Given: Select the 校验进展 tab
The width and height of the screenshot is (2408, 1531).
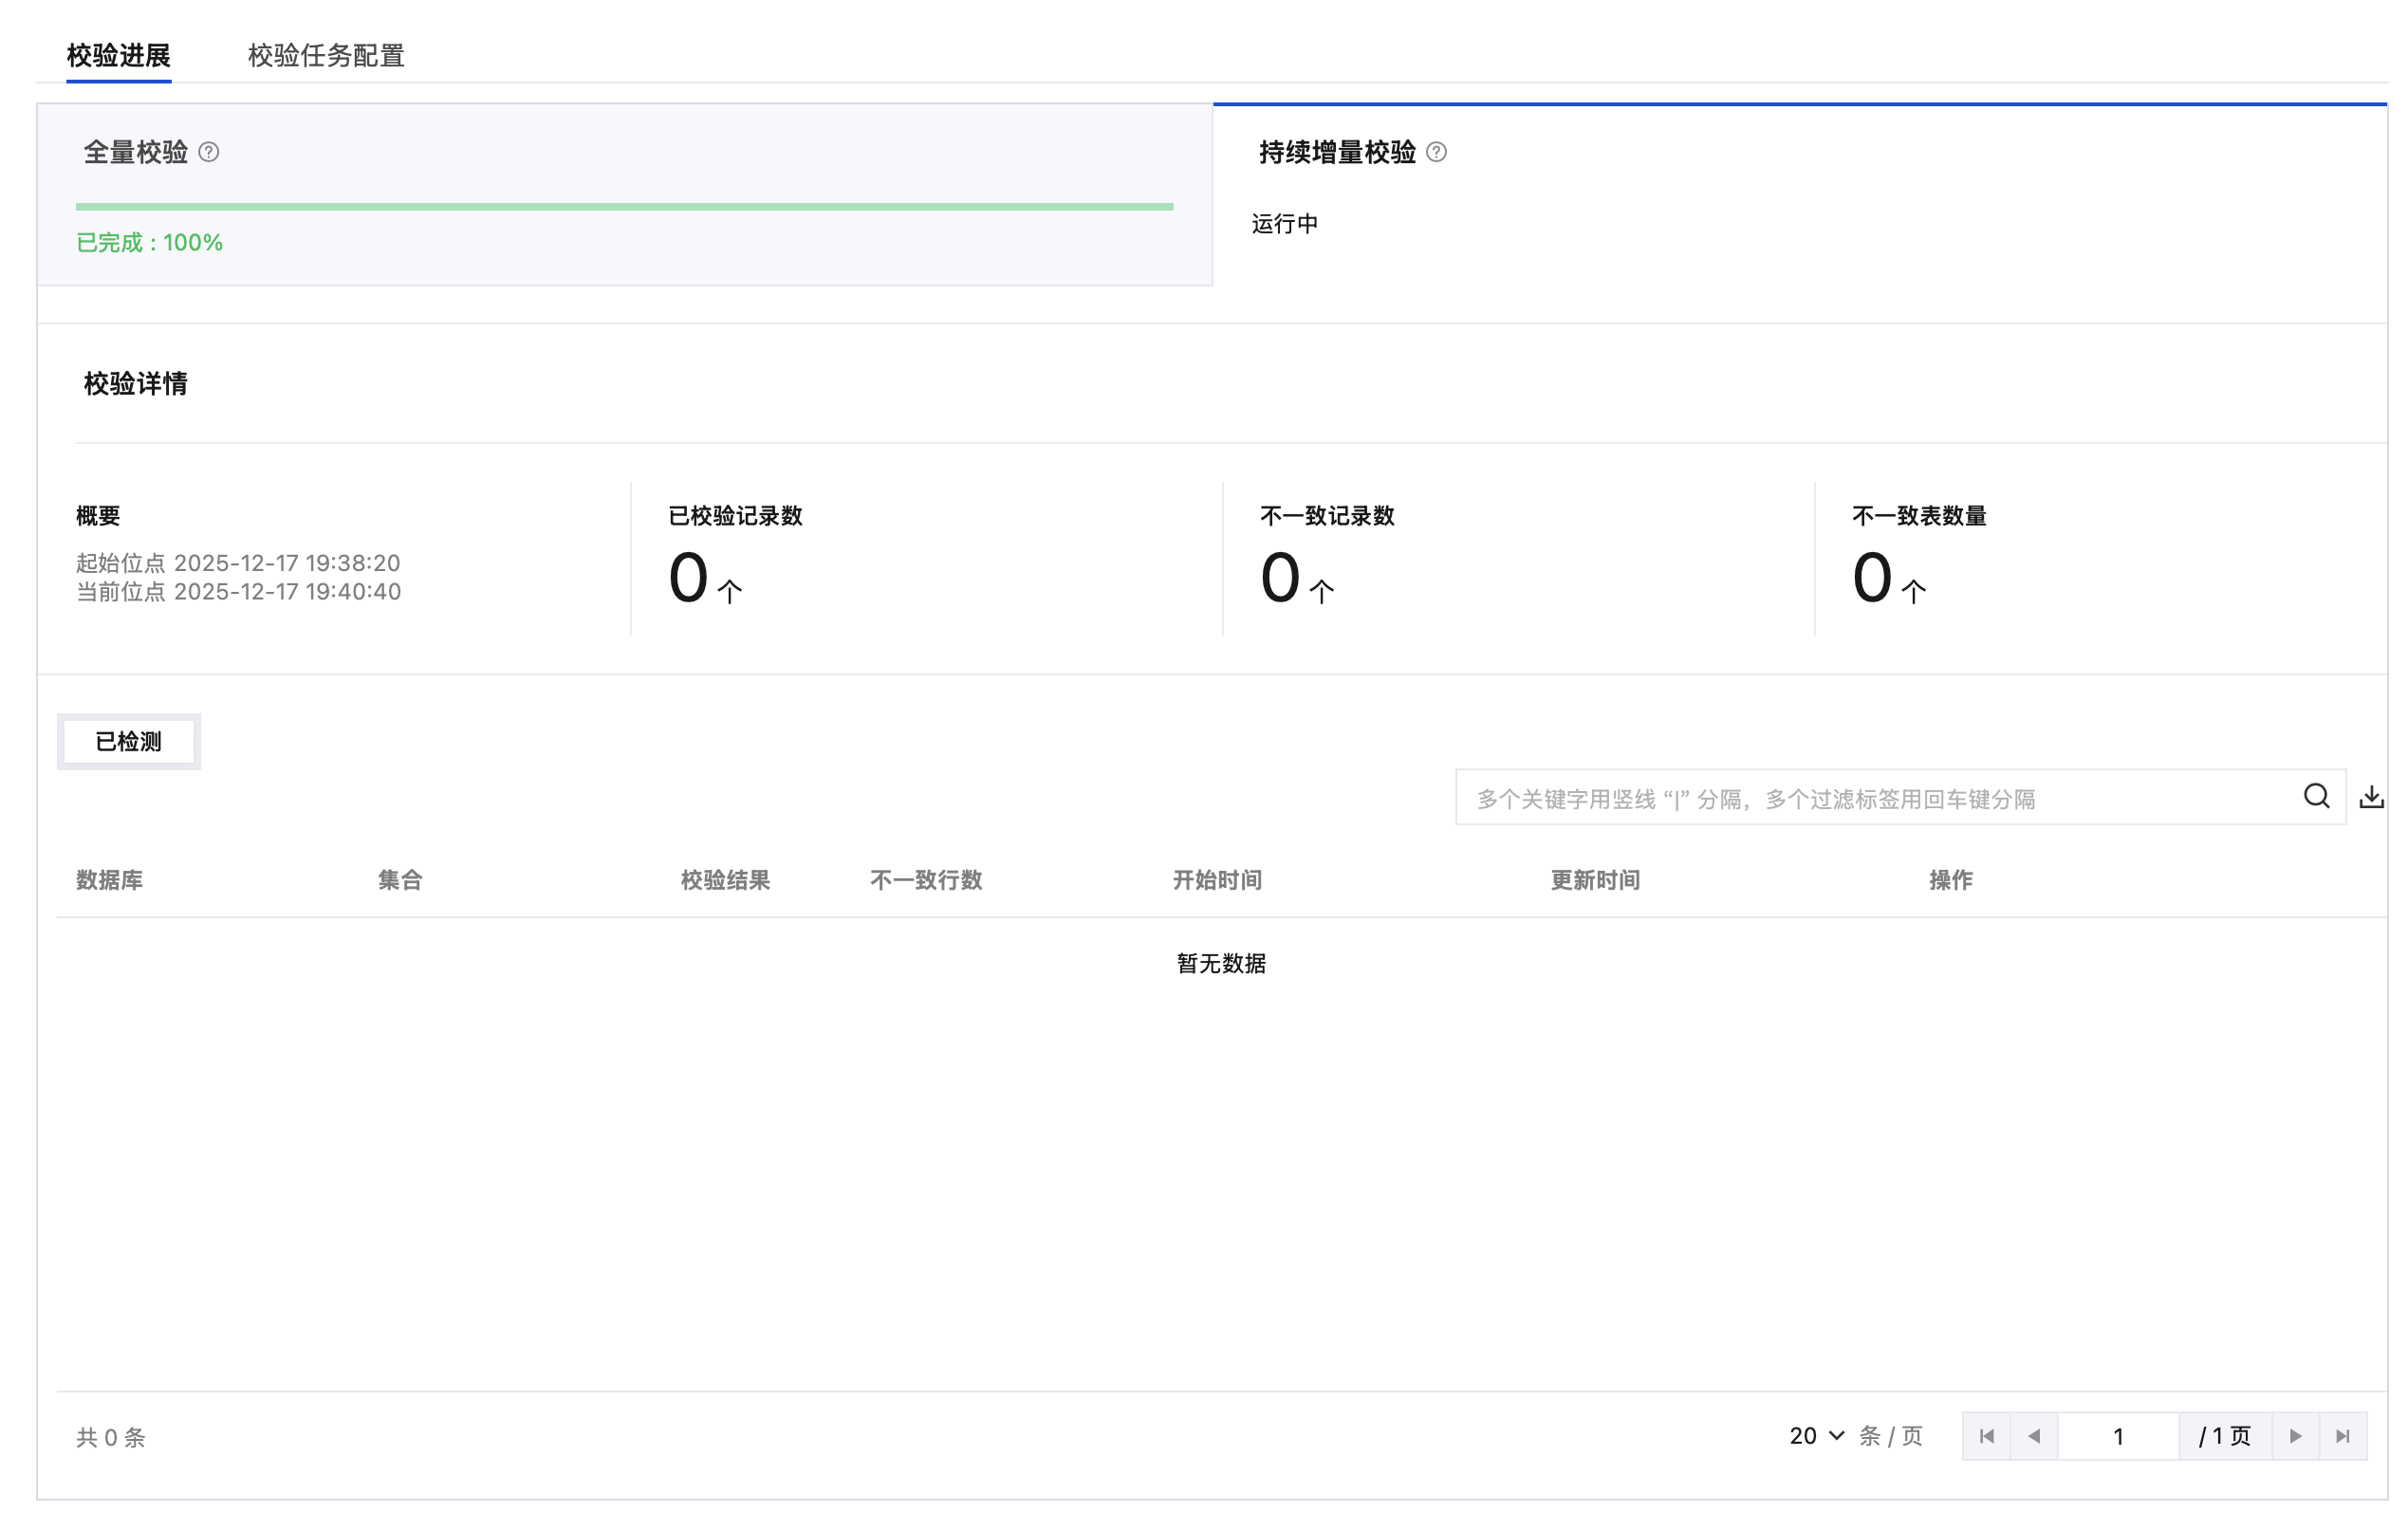Looking at the screenshot, I should (x=118, y=55).
